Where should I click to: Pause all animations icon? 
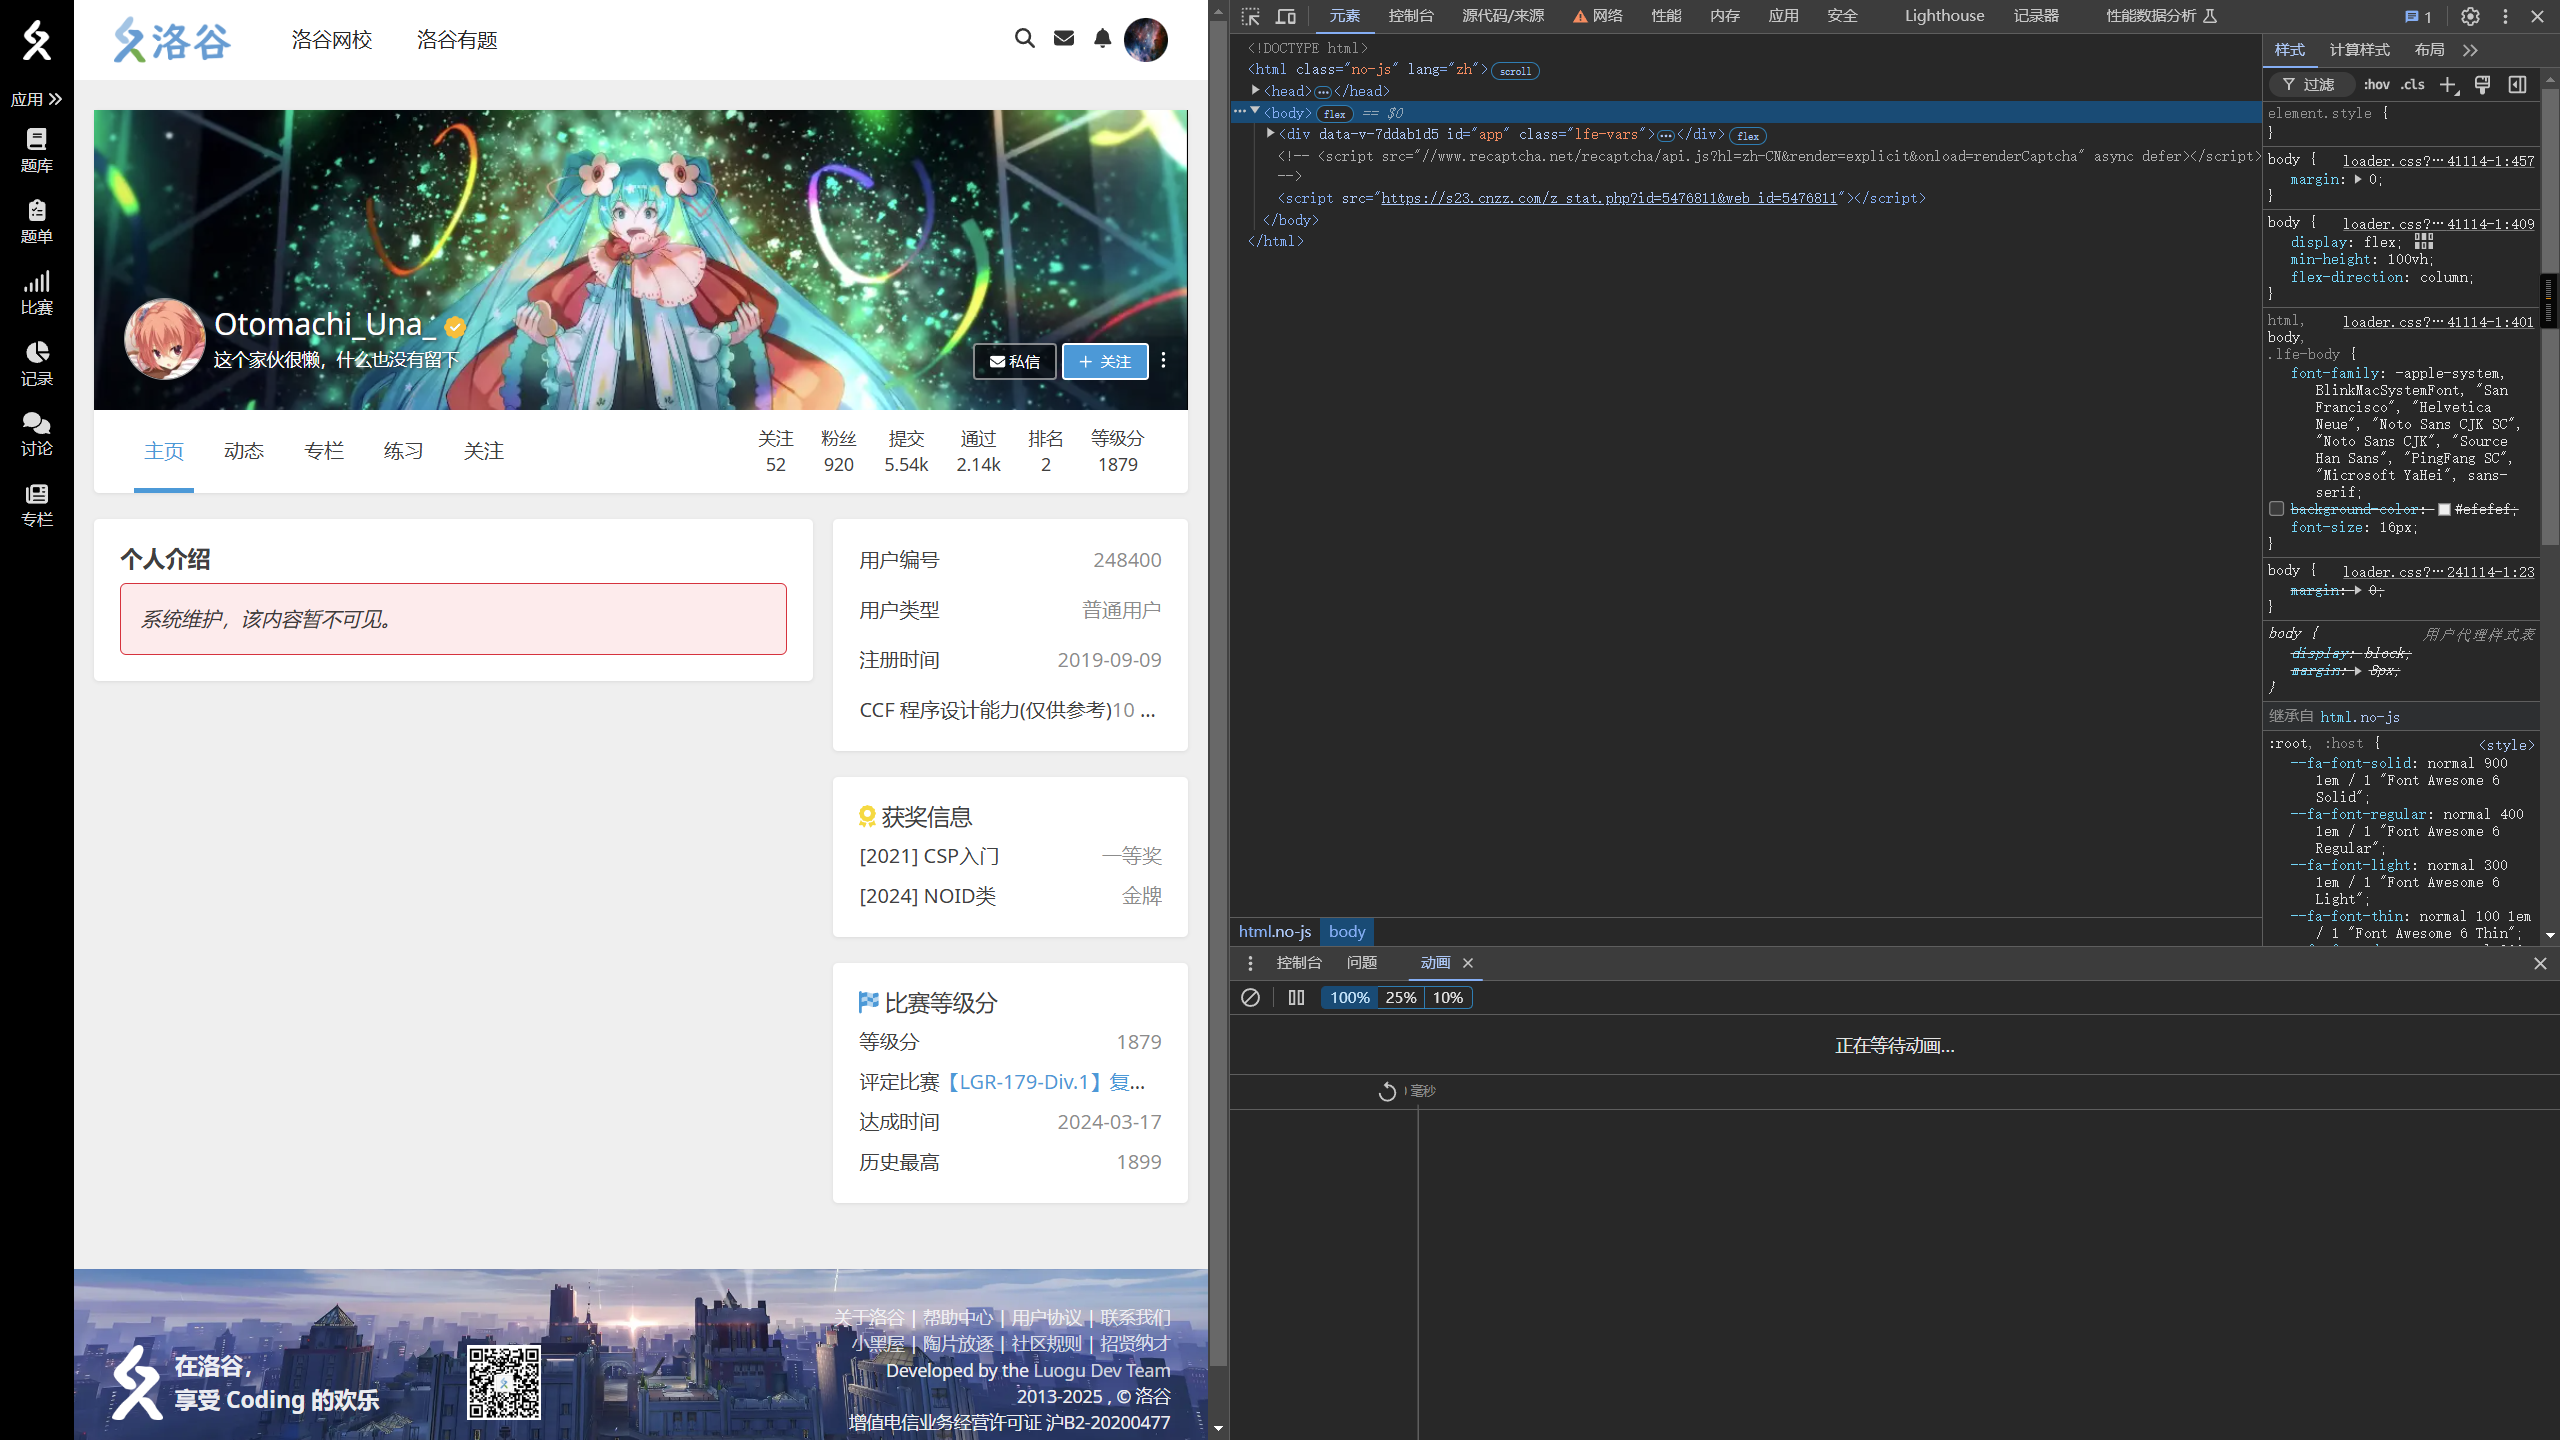pos(1296,997)
